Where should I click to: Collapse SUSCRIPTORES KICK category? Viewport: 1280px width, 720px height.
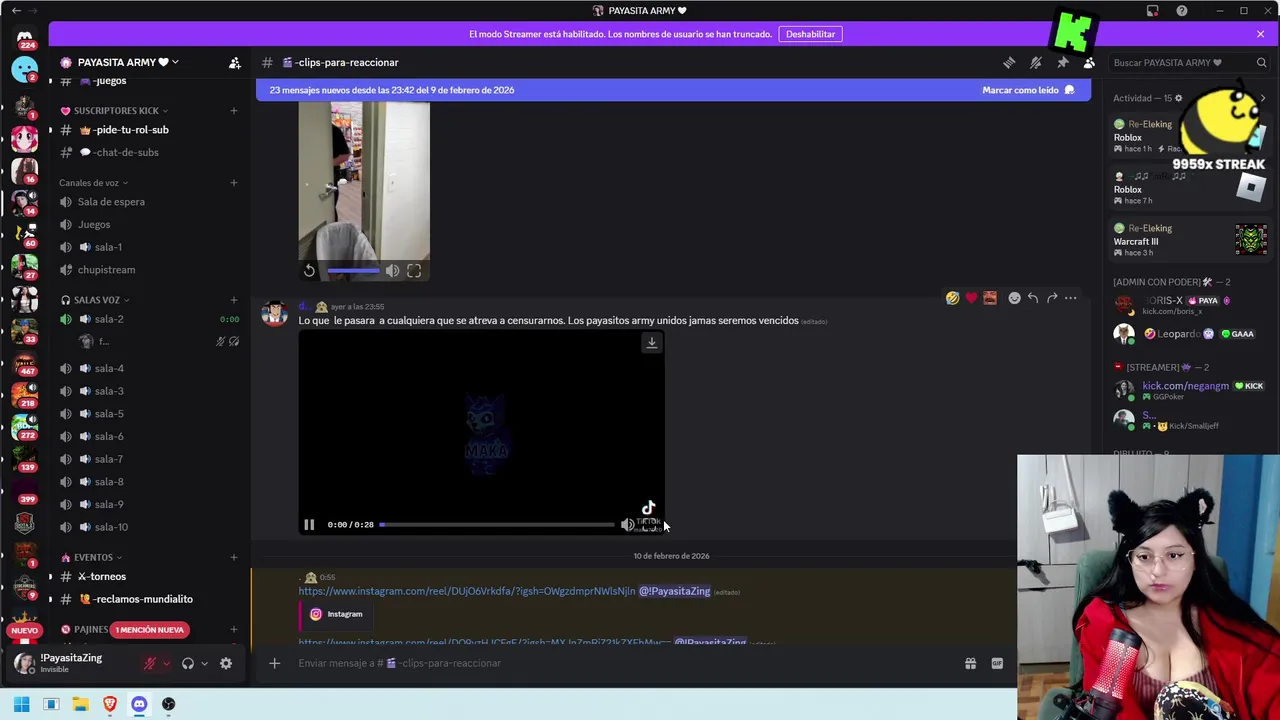point(116,110)
